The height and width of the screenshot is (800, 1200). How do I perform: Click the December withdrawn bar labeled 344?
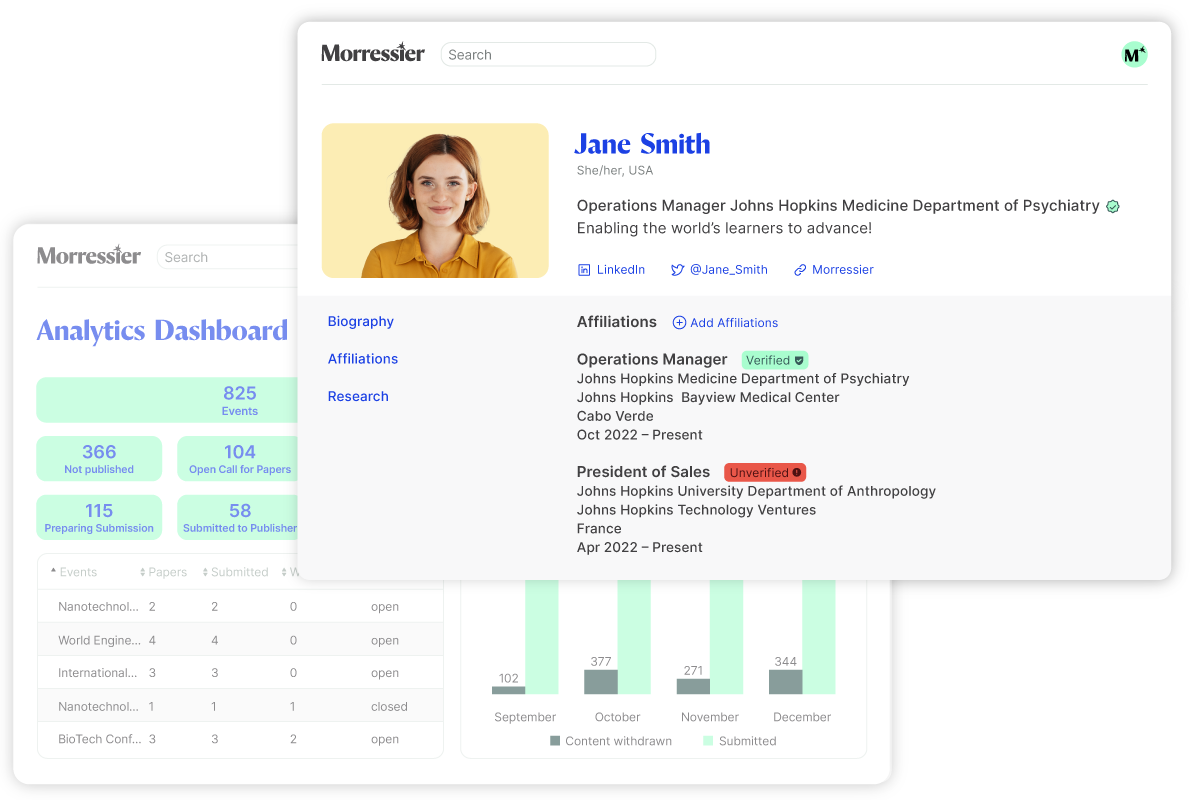pyautogui.click(x=785, y=682)
